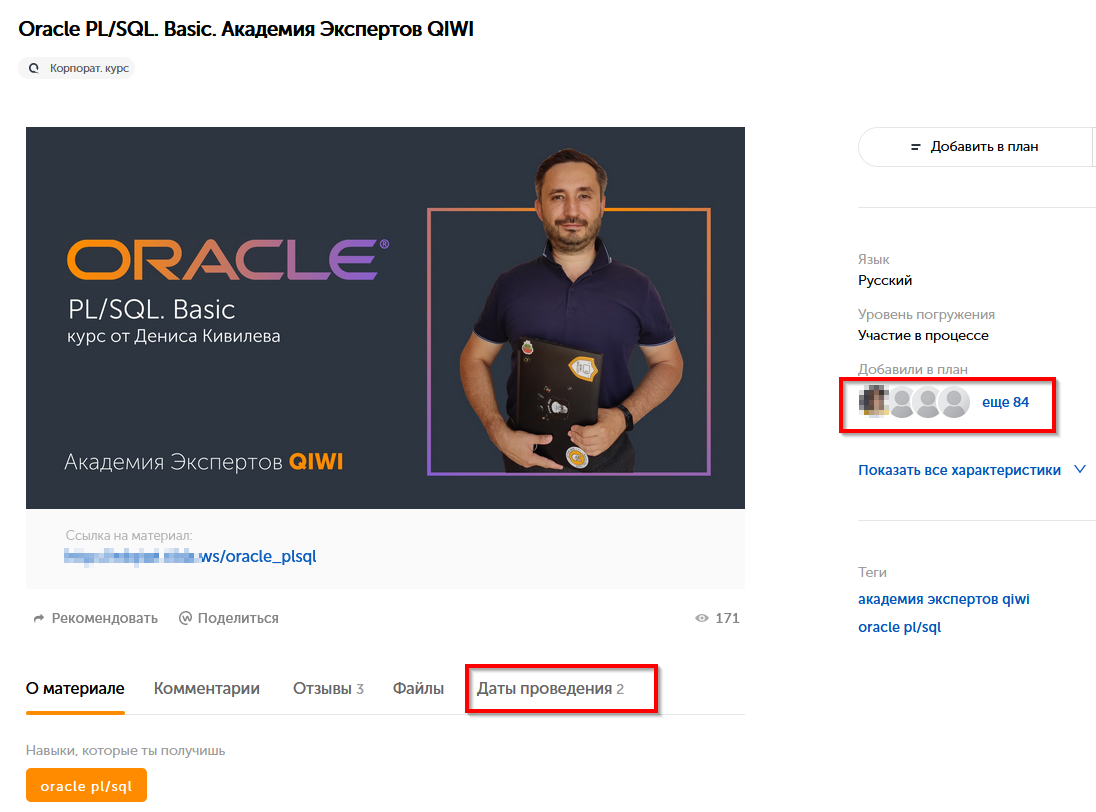Select the blue oracle pl/sql tag link
Image resolution: width=1096 pixels, height=812 pixels.
click(899, 628)
